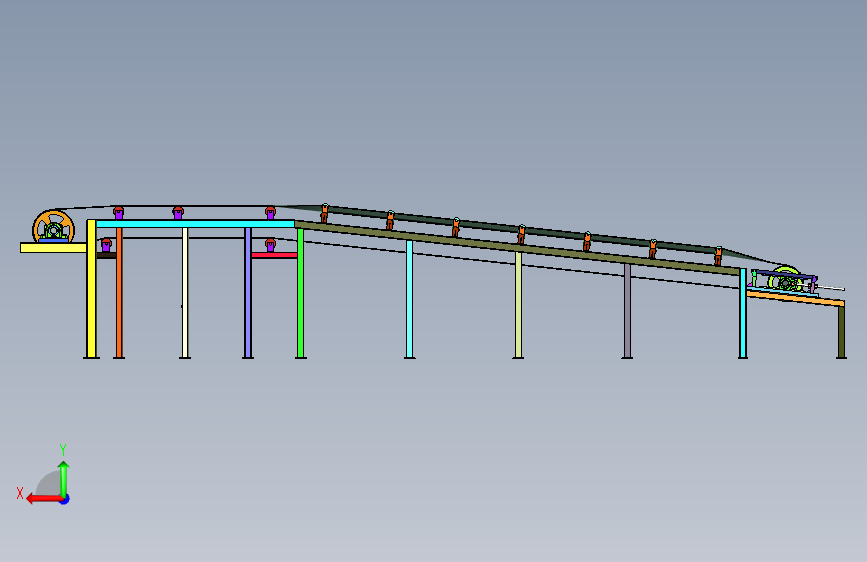Pick the orange vertical support leg

point(119,293)
